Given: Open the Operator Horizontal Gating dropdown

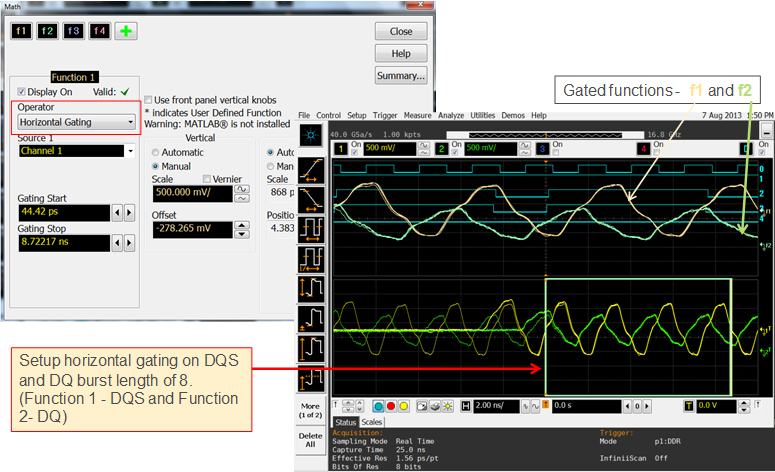Looking at the screenshot, I should click(x=77, y=122).
